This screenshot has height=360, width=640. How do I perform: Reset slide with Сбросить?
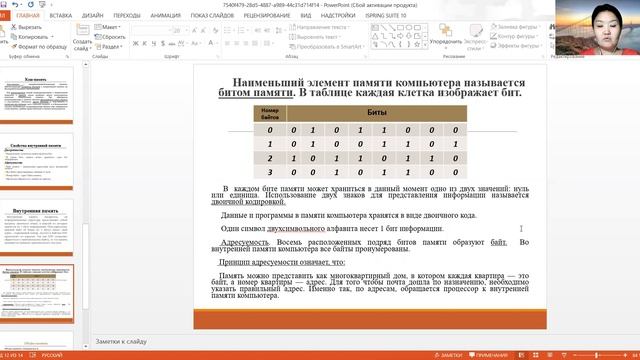pyautogui.click(x=110, y=37)
